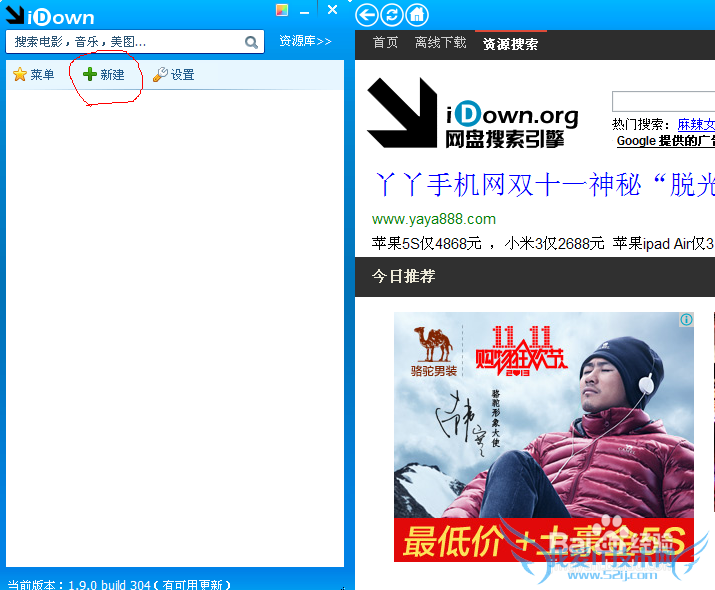Go to home with house icon
Viewport: 715px width, 590px height.
(x=417, y=15)
